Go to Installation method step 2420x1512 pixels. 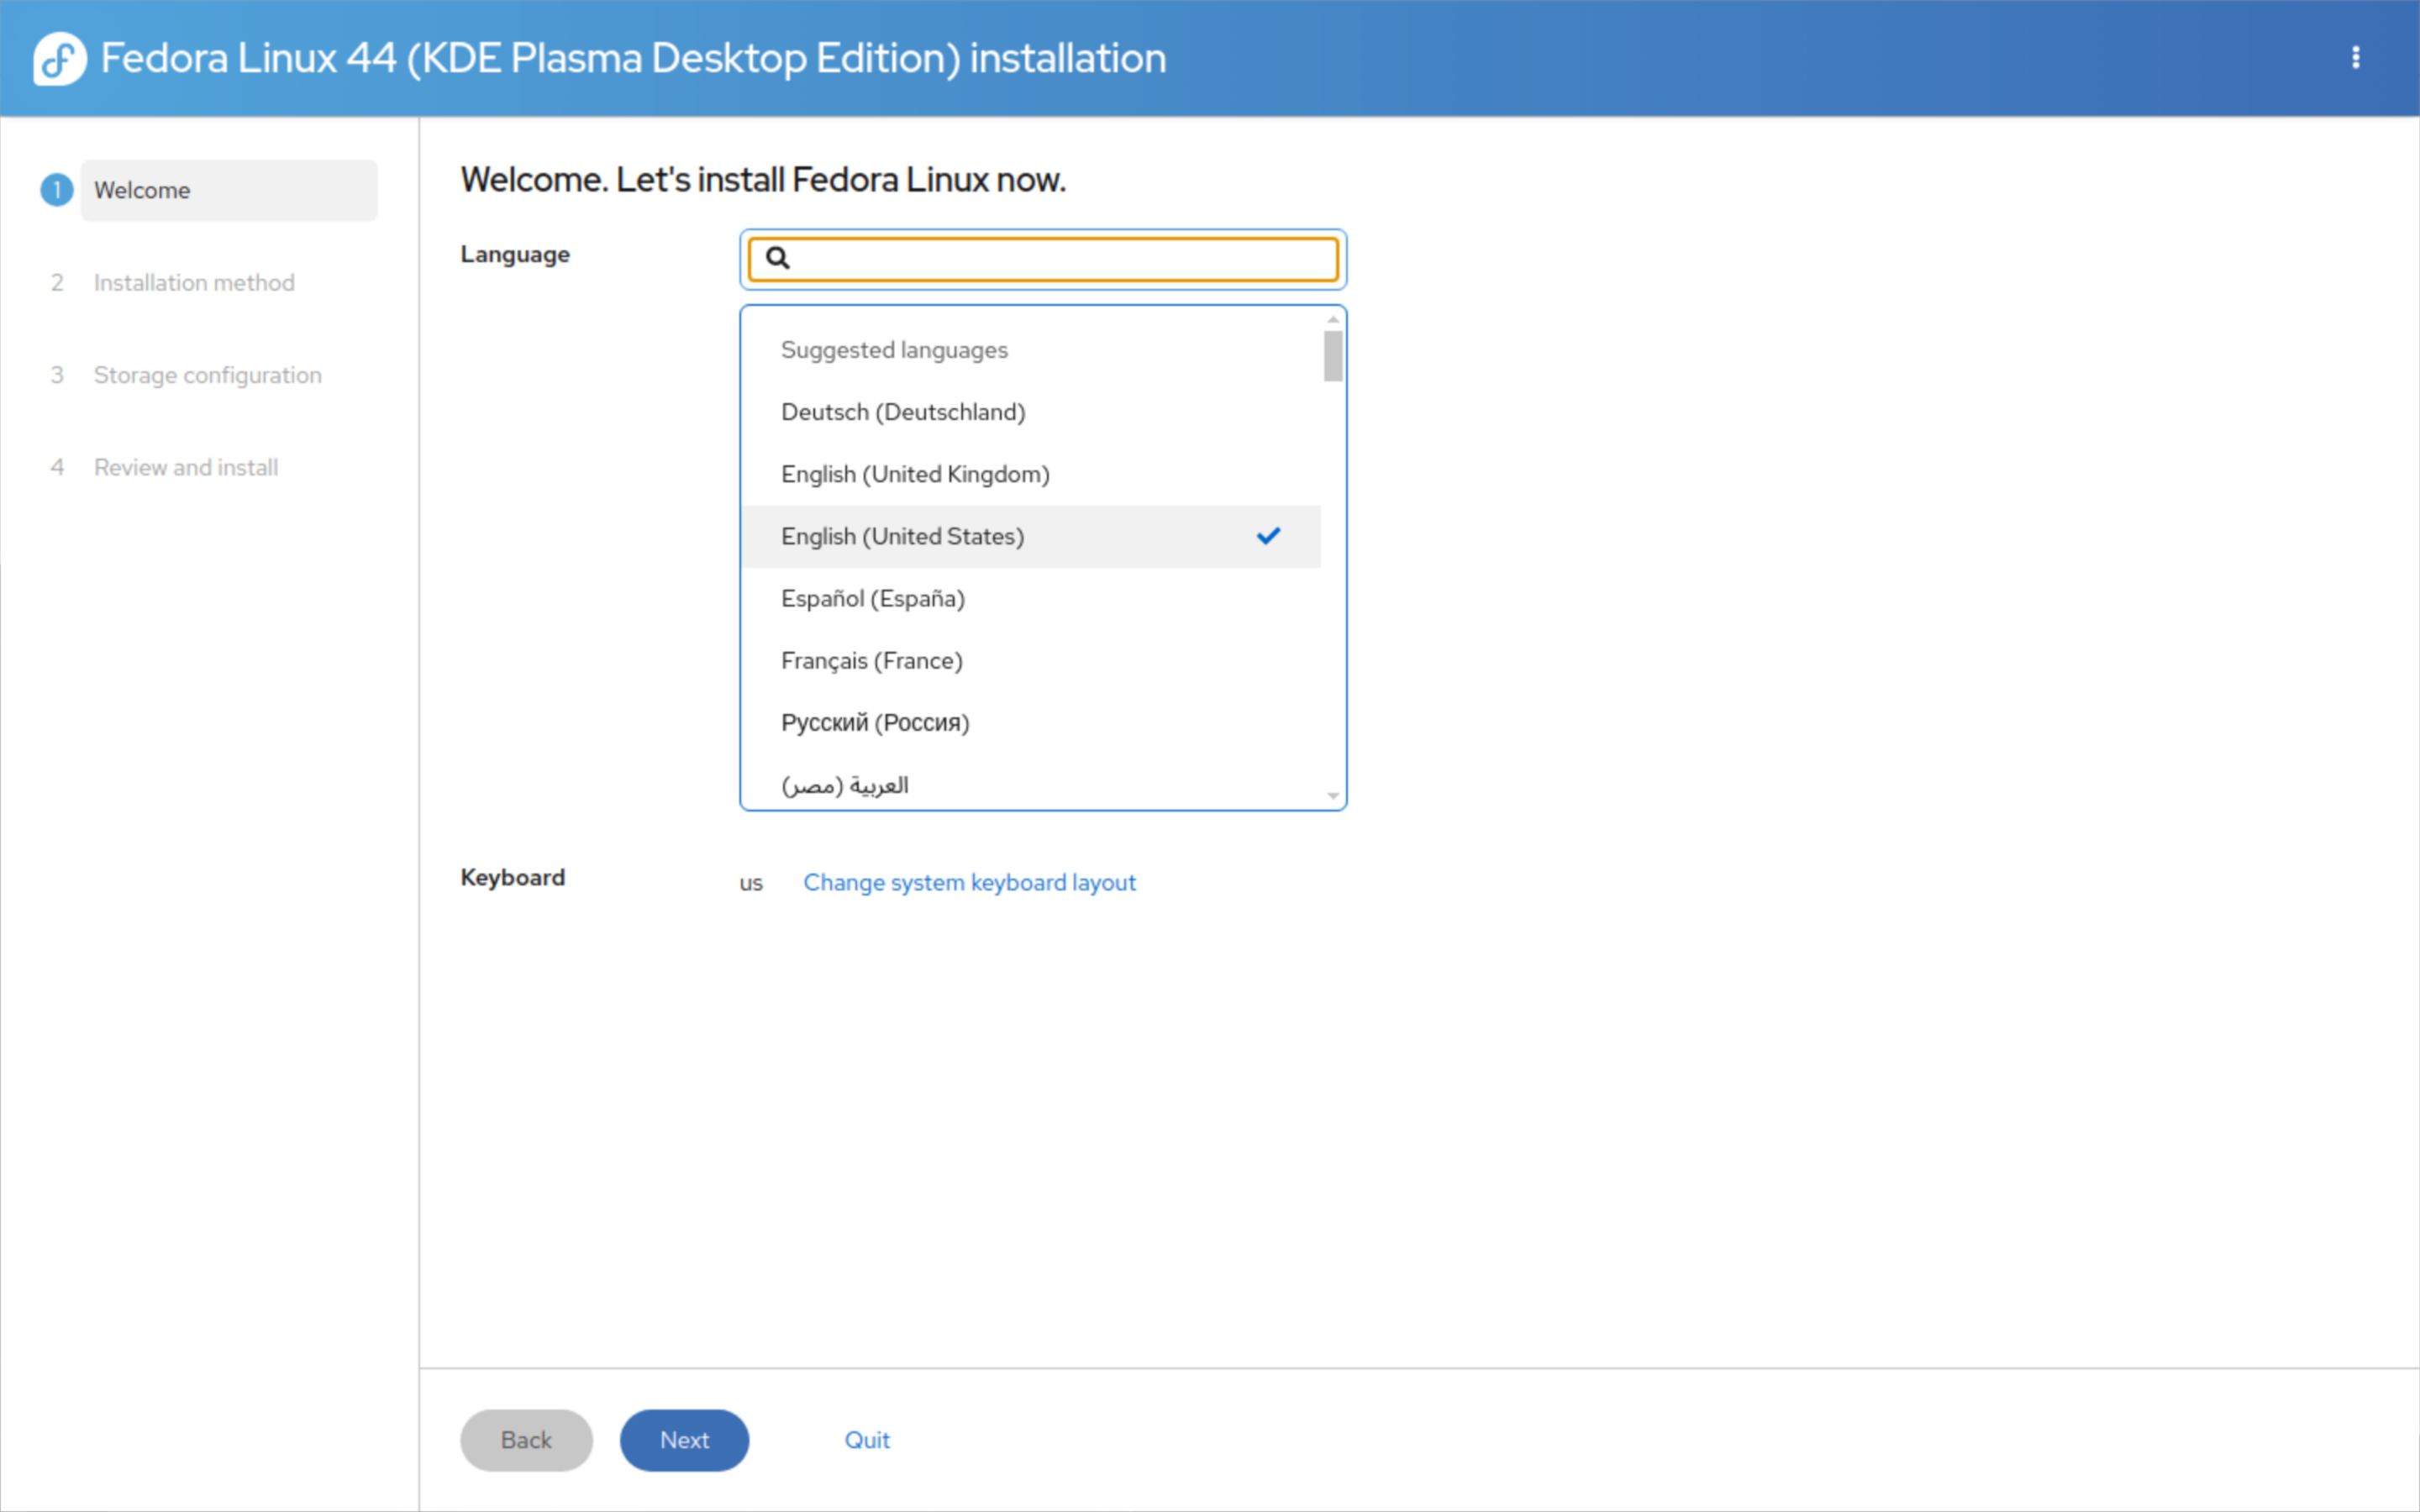click(x=194, y=283)
